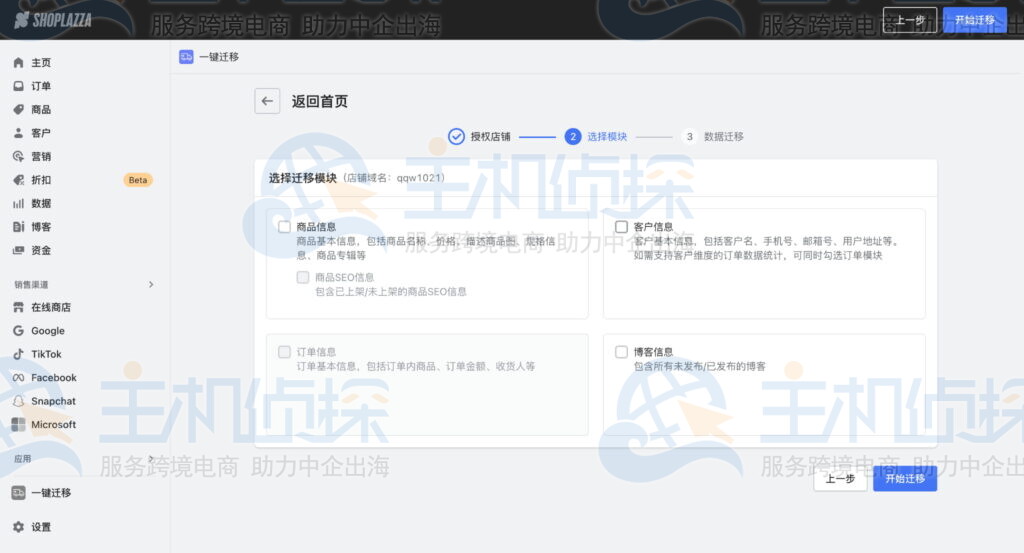
Task: Open the Snapchat channel icon
Action: coord(18,402)
